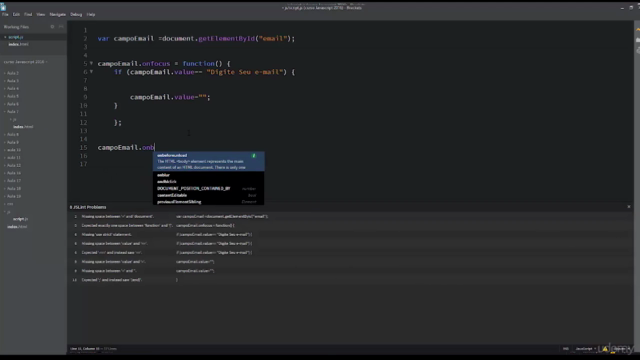Minimize the Brackets window
Image resolution: width=640 pixels, height=360 pixels.
pyautogui.click(x=622, y=8)
